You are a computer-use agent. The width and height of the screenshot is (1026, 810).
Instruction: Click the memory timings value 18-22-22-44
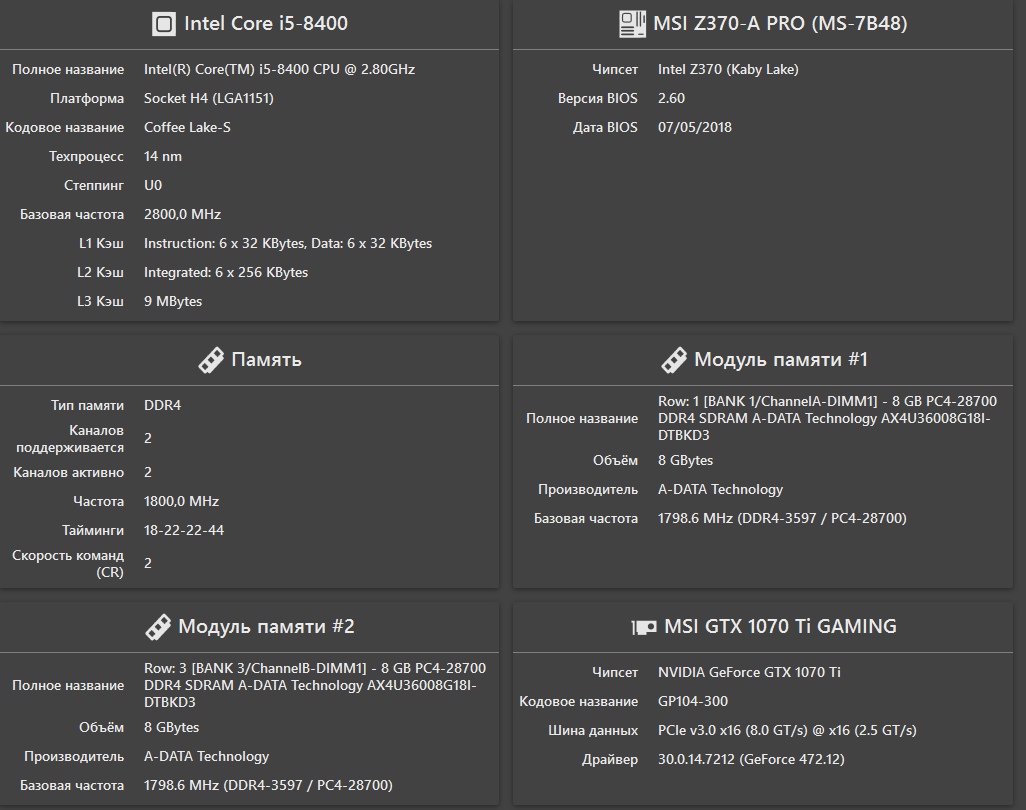(184, 530)
